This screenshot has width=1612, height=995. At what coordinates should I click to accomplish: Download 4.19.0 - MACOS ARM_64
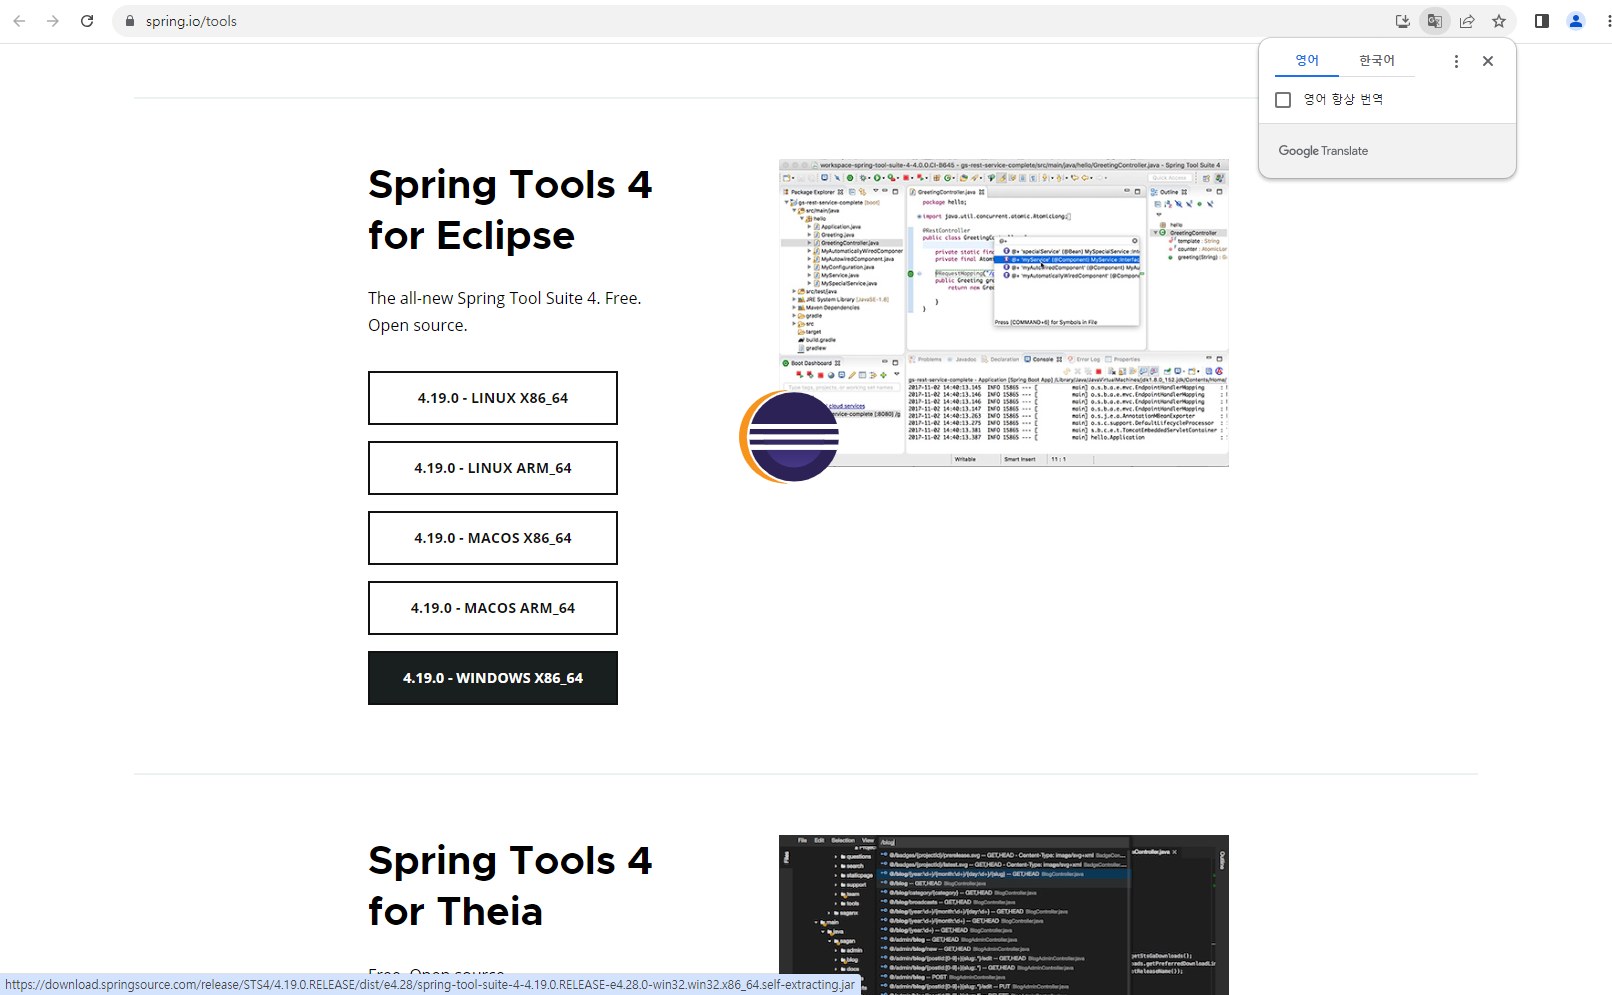point(492,607)
